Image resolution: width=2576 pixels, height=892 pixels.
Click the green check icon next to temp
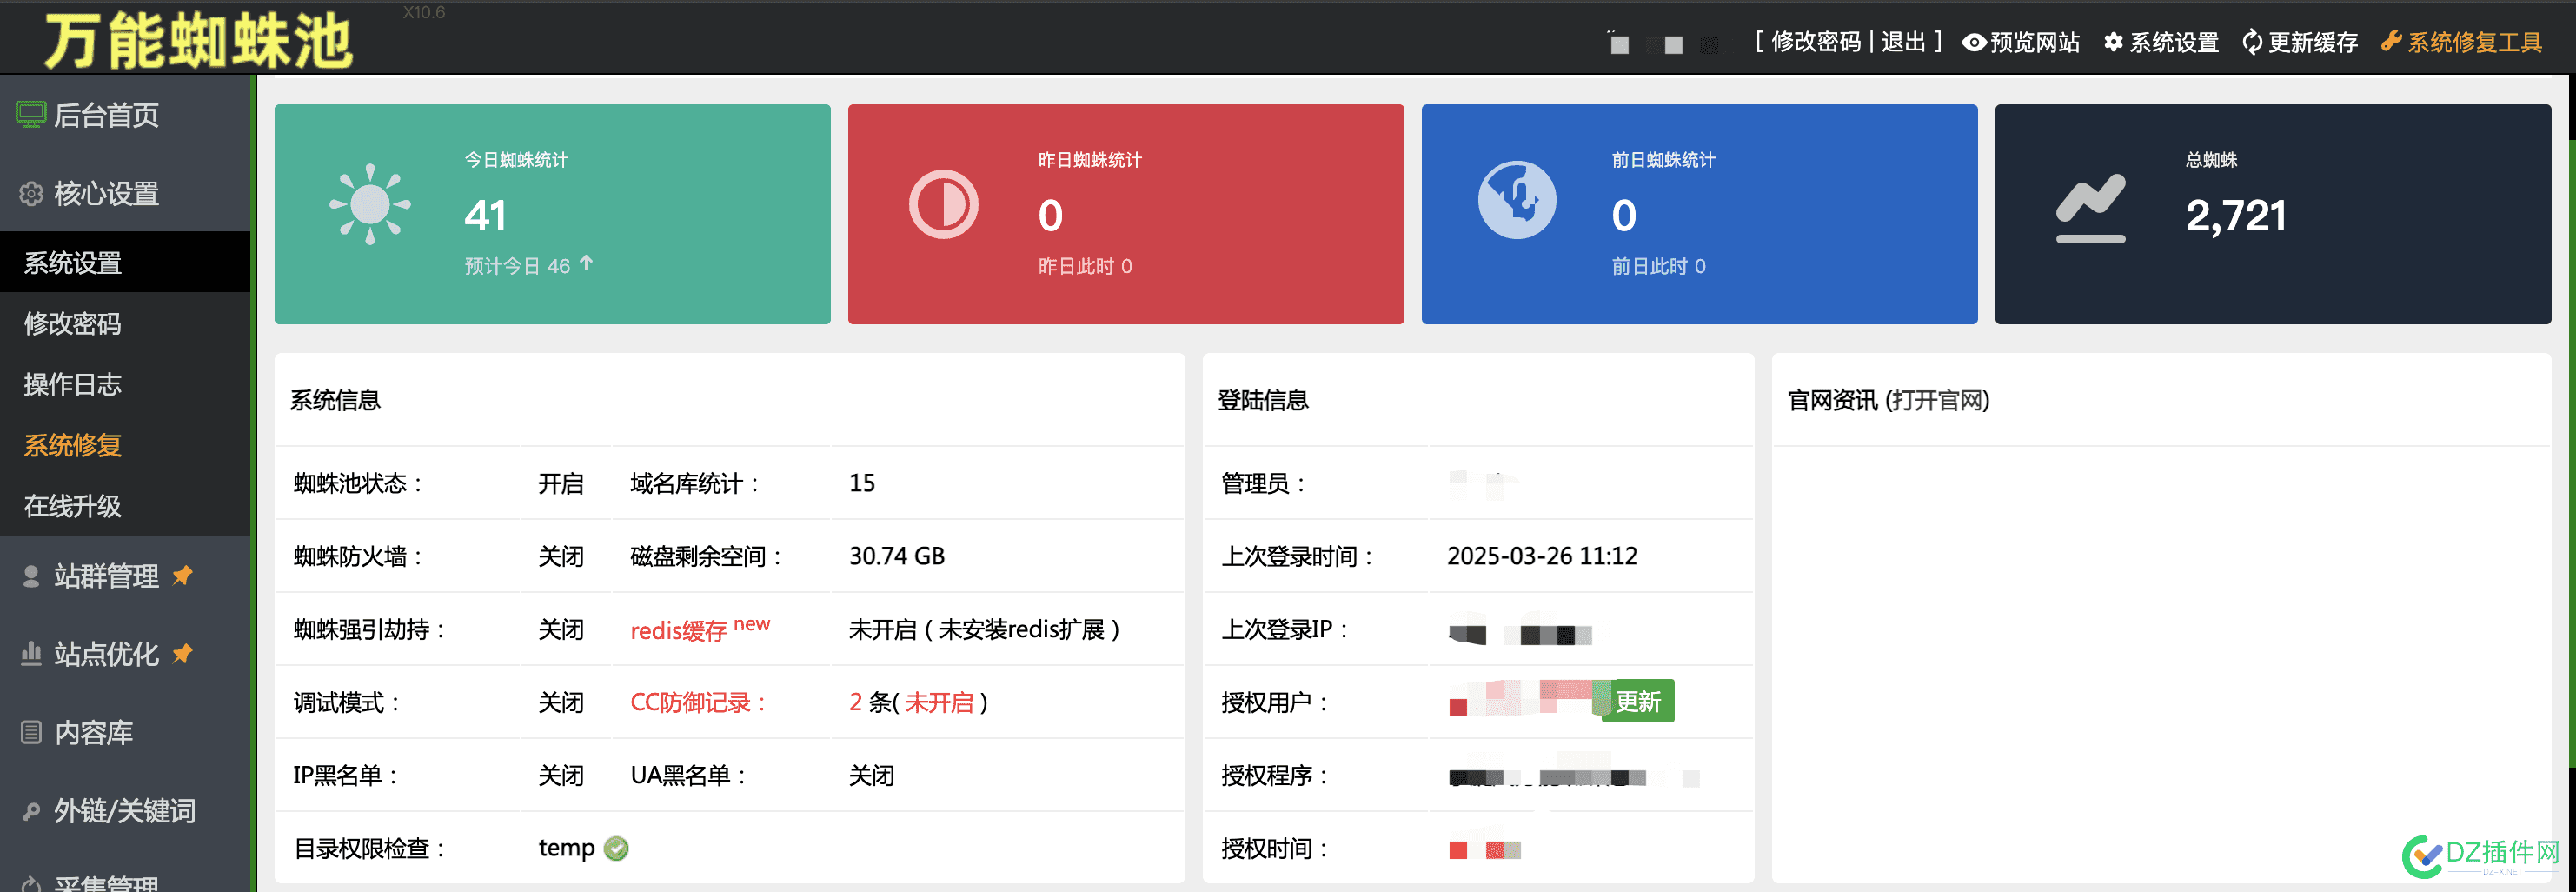coord(617,848)
